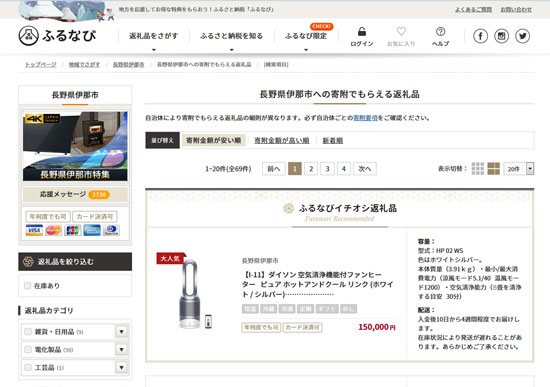Open ふるなび限定 menu
Viewport: 550px width, 387px height.
click(306, 36)
